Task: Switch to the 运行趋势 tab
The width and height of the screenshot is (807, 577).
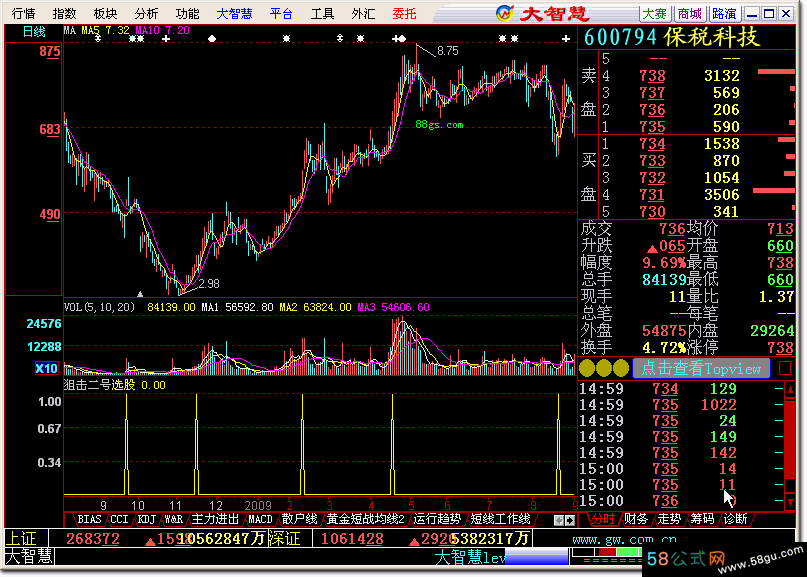Action: (437, 519)
